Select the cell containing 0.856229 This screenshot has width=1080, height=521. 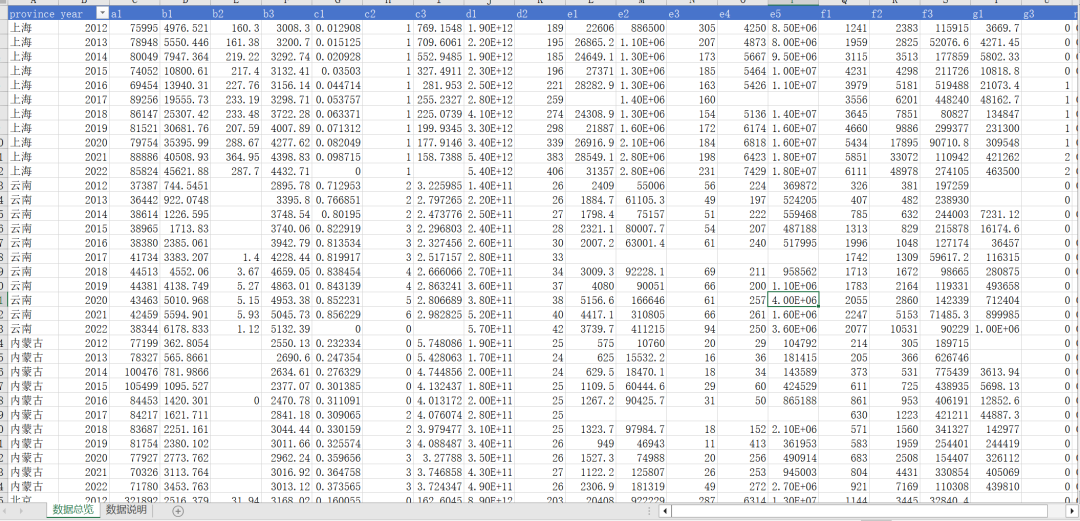(337, 314)
